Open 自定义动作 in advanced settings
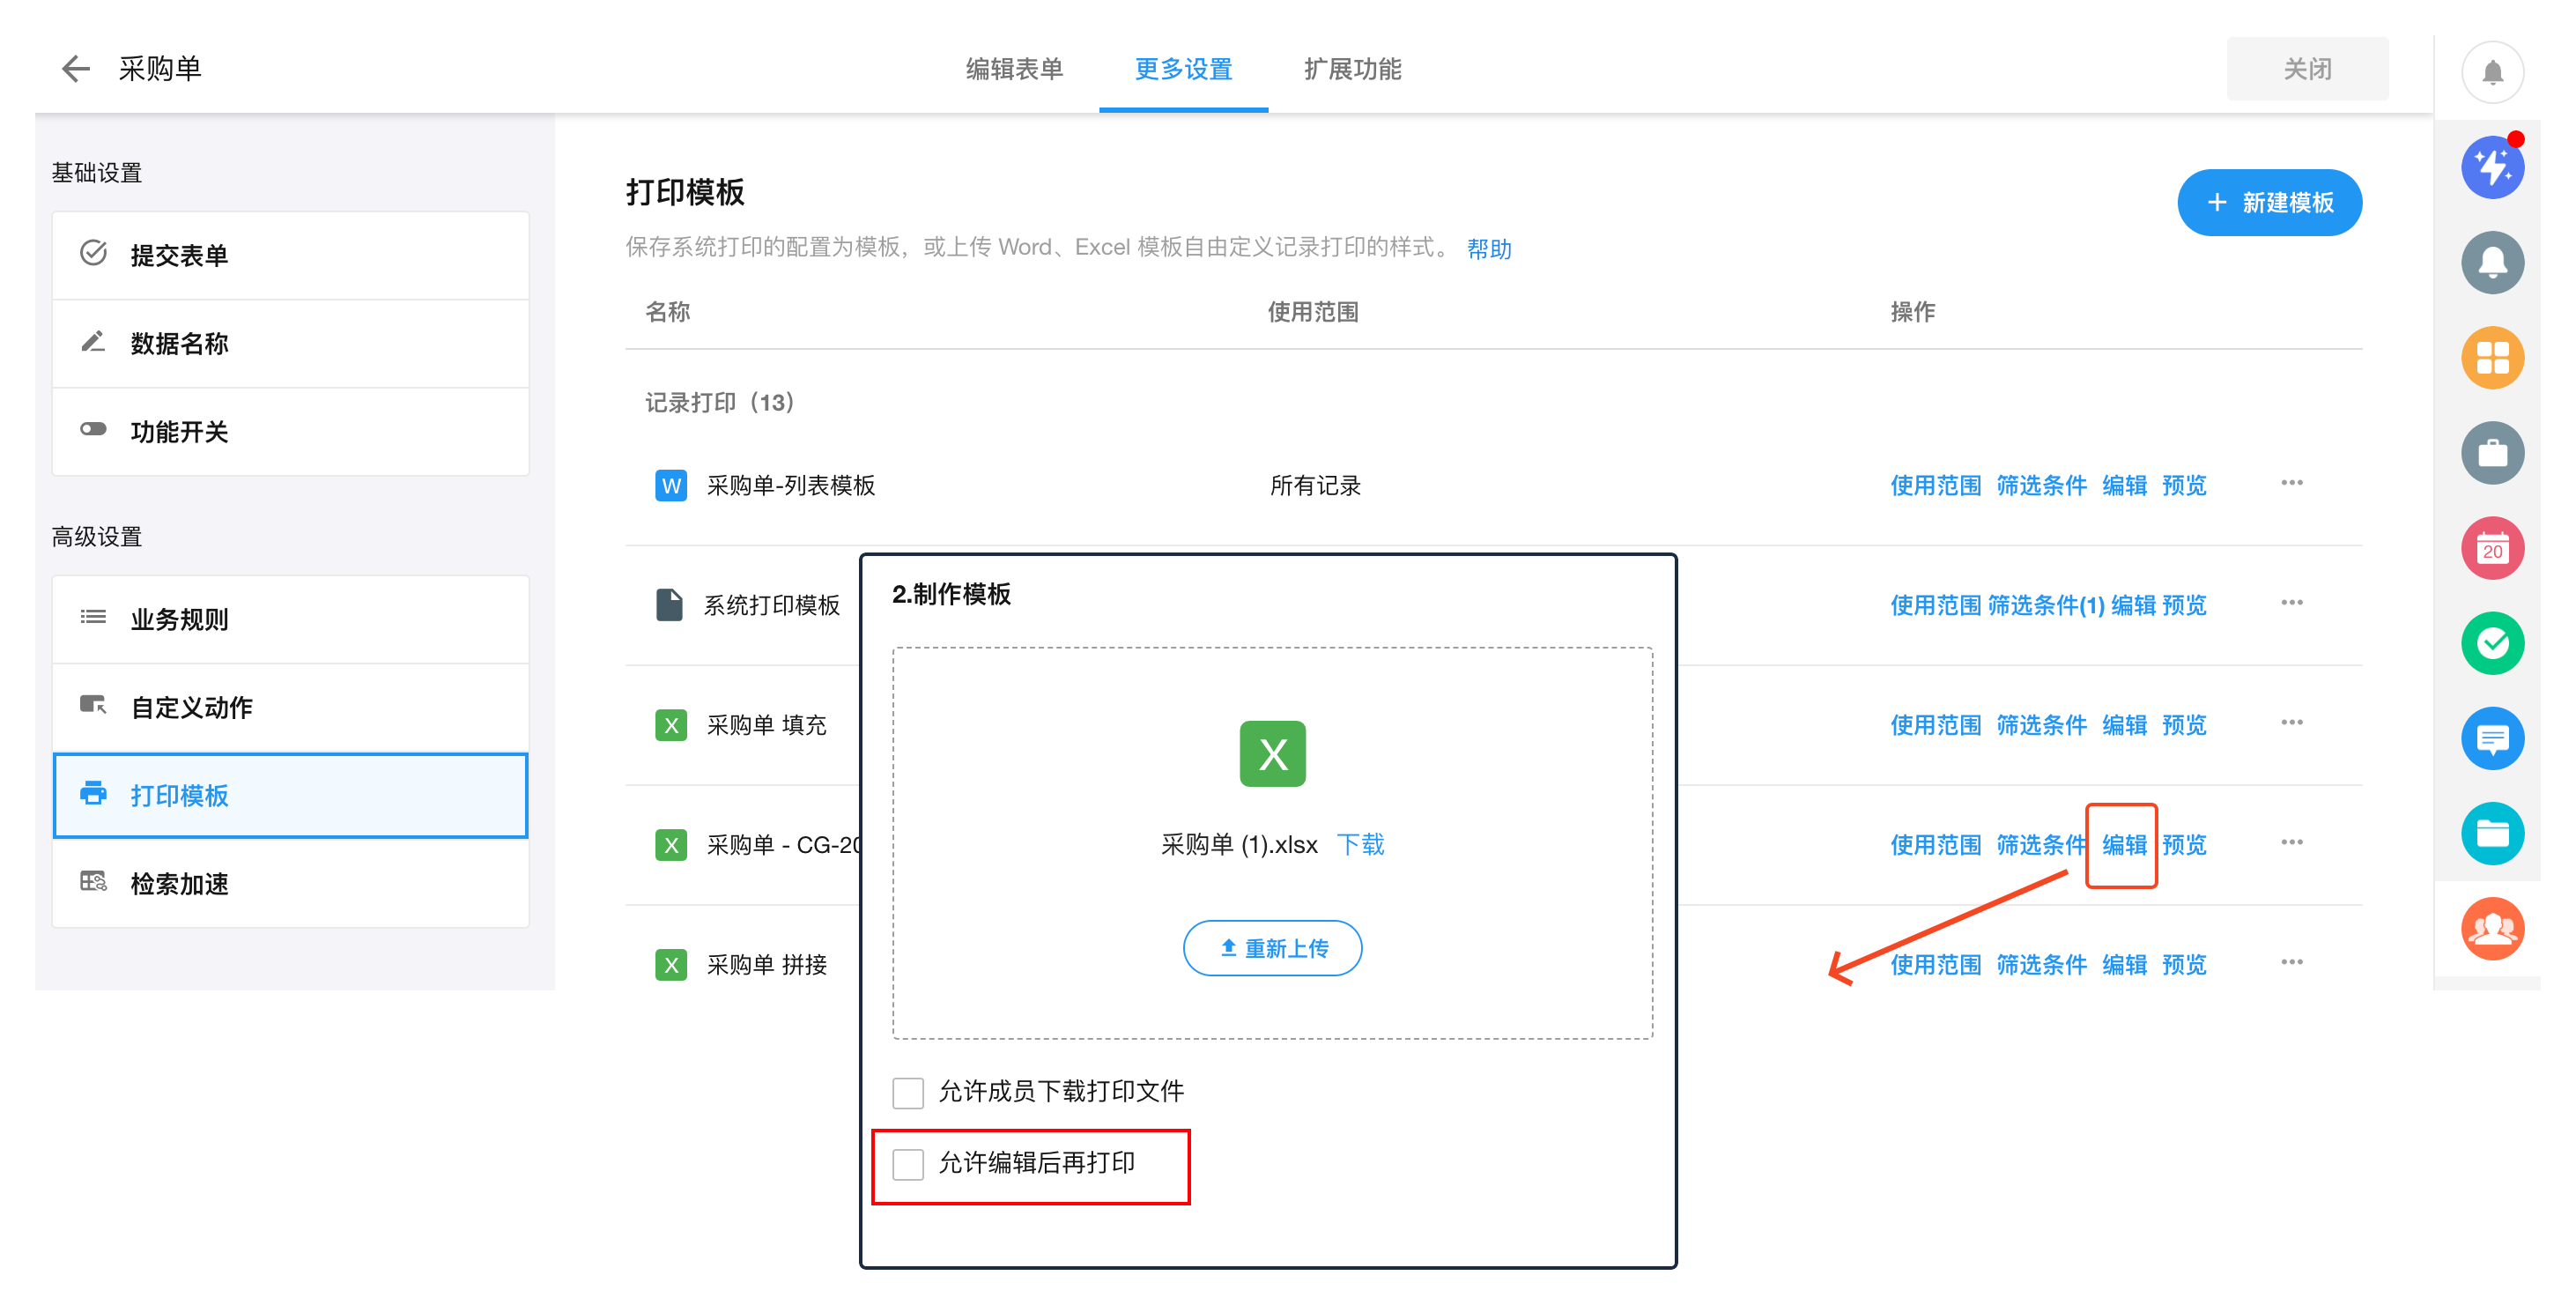This screenshot has height=1305, width=2576. (x=290, y=707)
